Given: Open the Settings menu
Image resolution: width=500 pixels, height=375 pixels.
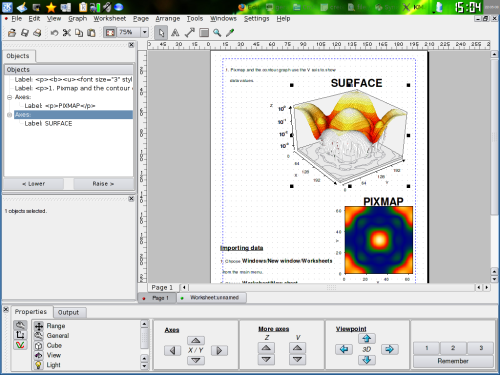Looking at the screenshot, I should click(x=256, y=19).
